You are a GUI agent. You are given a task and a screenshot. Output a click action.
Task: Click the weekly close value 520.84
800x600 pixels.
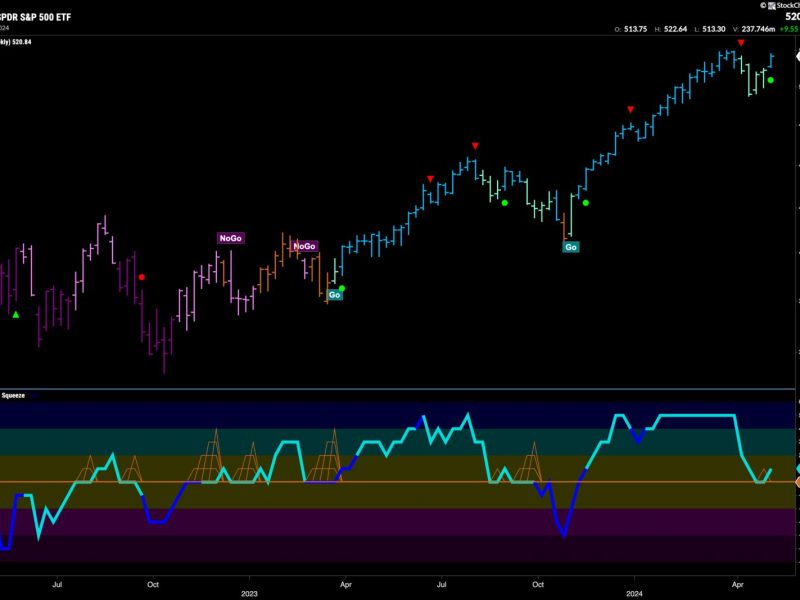pyautogui.click(x=21, y=42)
